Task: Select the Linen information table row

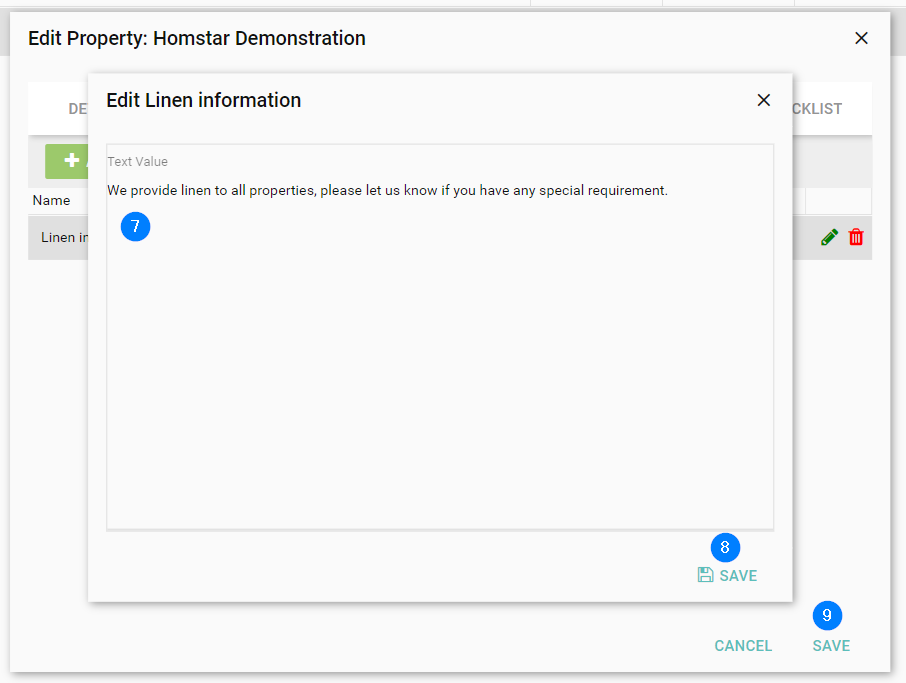Action: pyautogui.click(x=58, y=238)
